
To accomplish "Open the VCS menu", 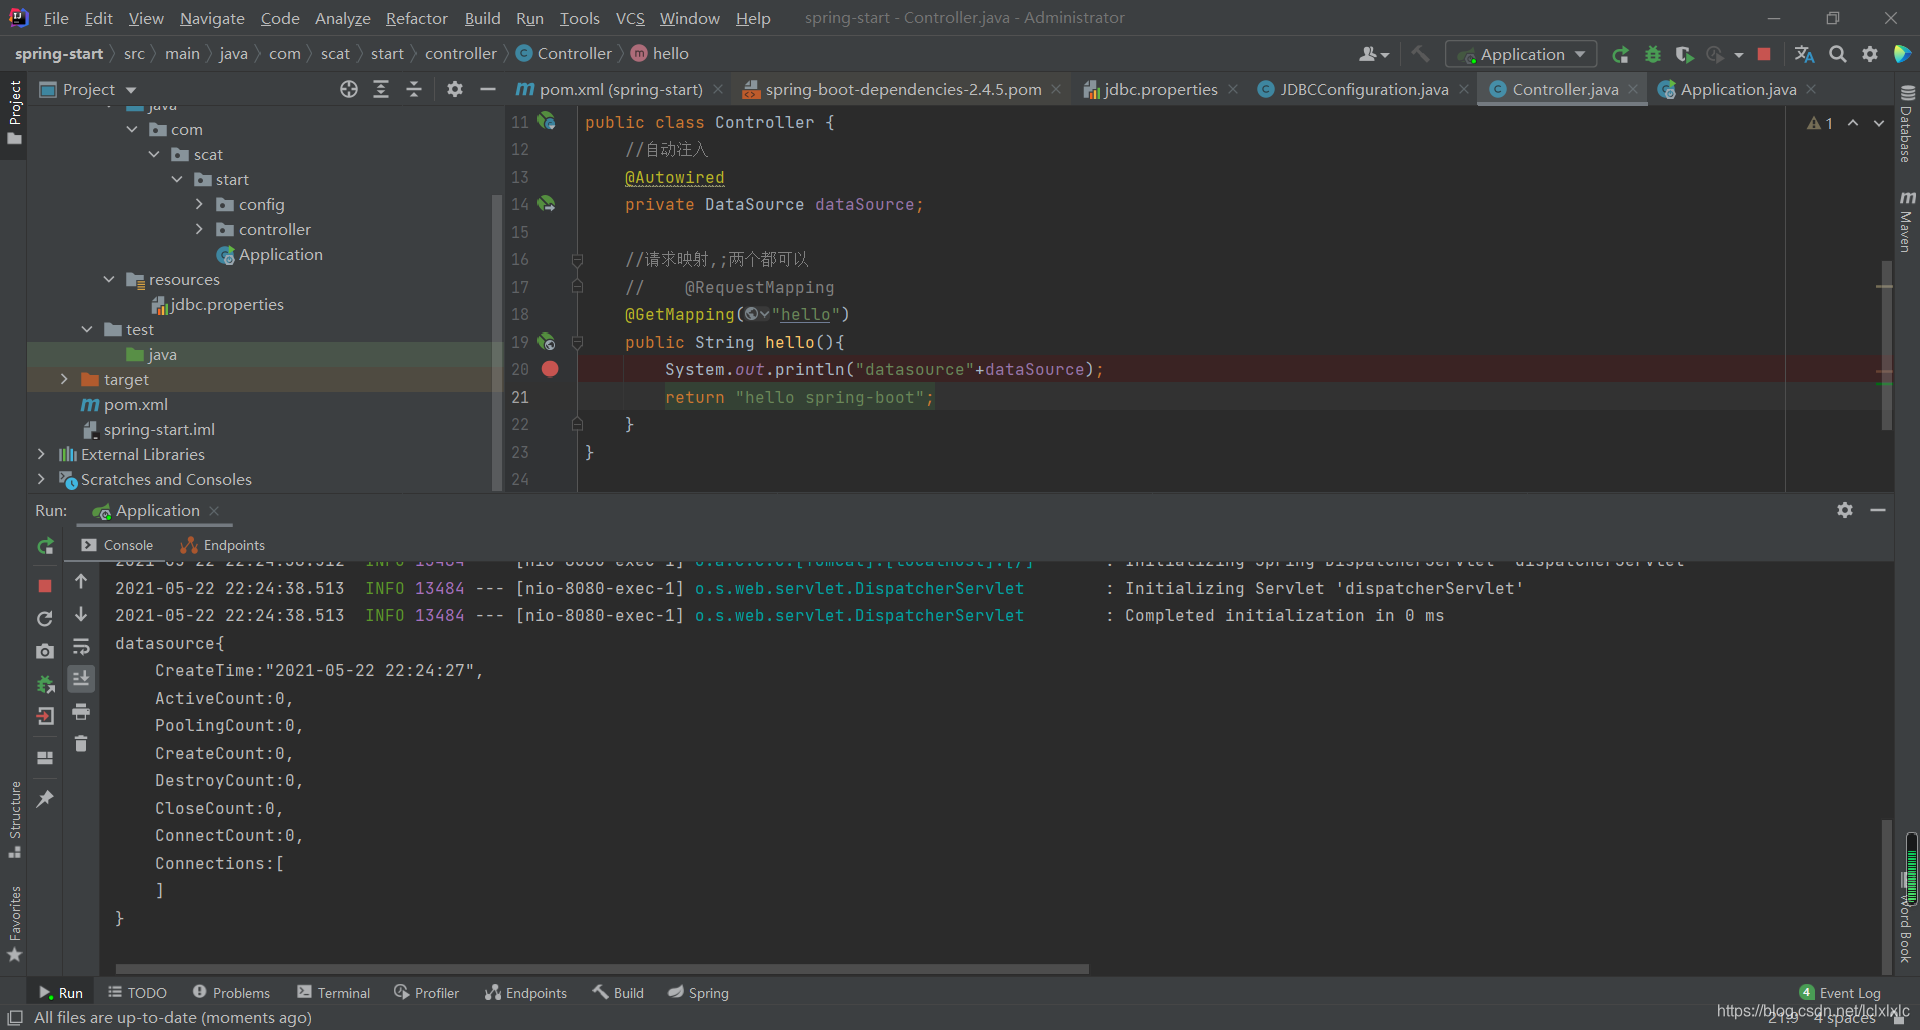I will pos(630,18).
